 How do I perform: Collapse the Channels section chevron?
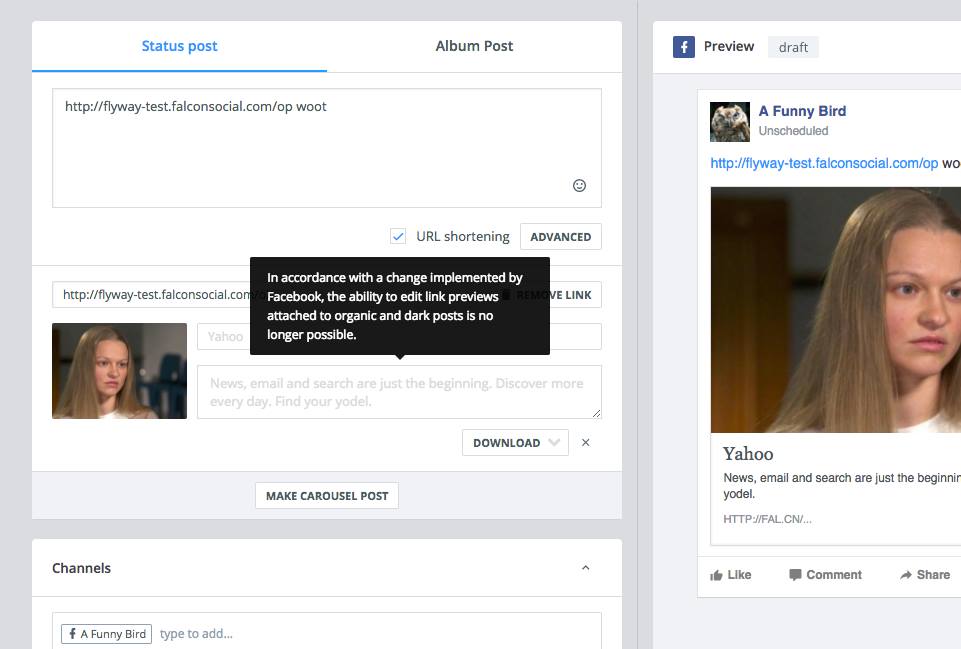point(585,567)
